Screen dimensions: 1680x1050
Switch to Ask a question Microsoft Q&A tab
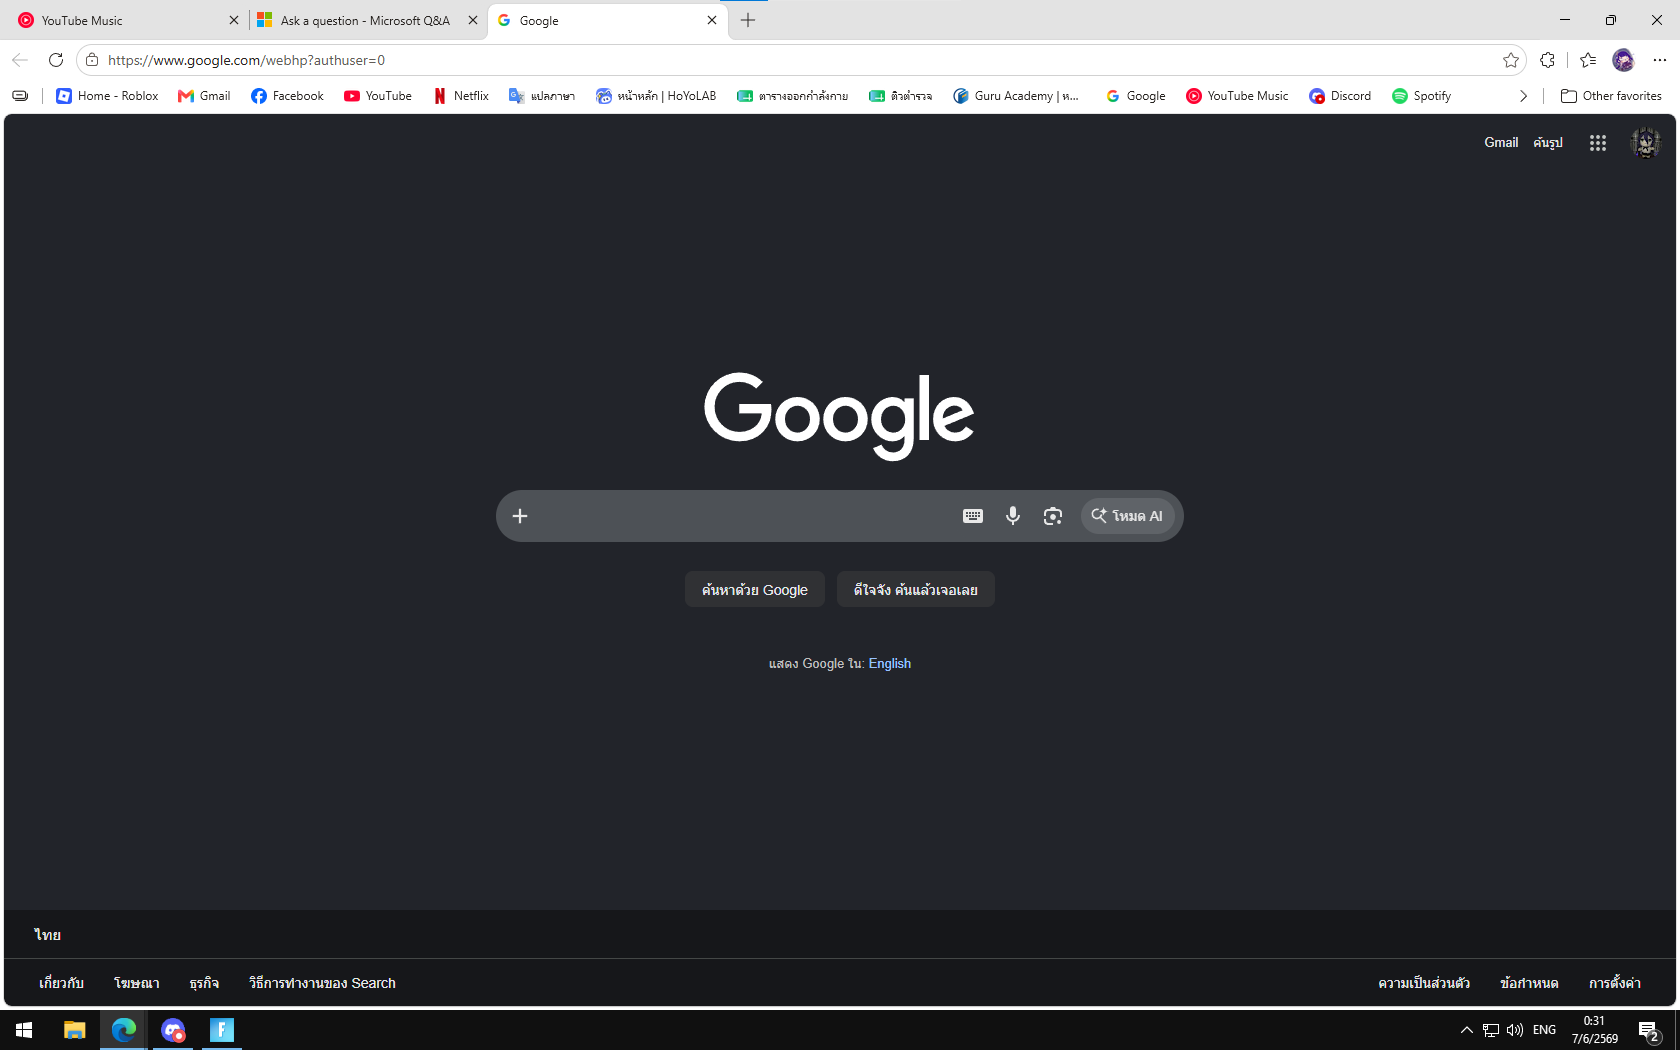pyautogui.click(x=368, y=20)
